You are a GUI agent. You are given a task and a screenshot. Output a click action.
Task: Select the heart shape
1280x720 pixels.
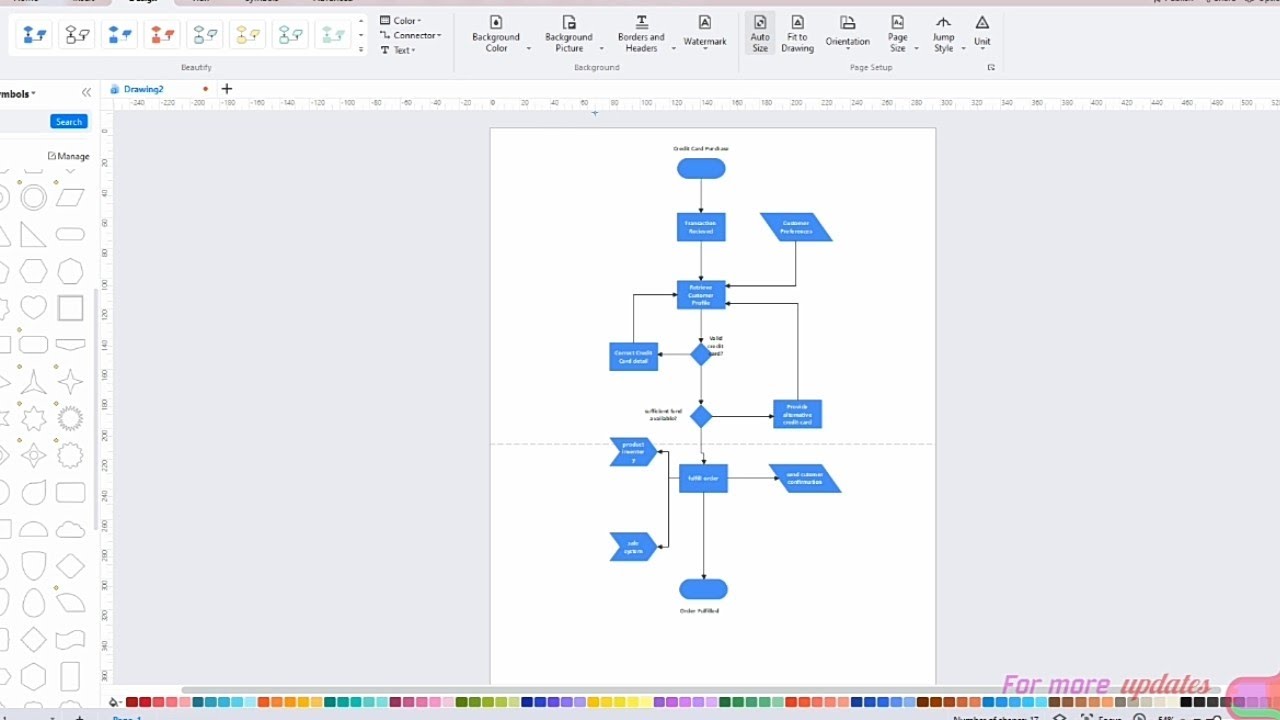coord(34,308)
